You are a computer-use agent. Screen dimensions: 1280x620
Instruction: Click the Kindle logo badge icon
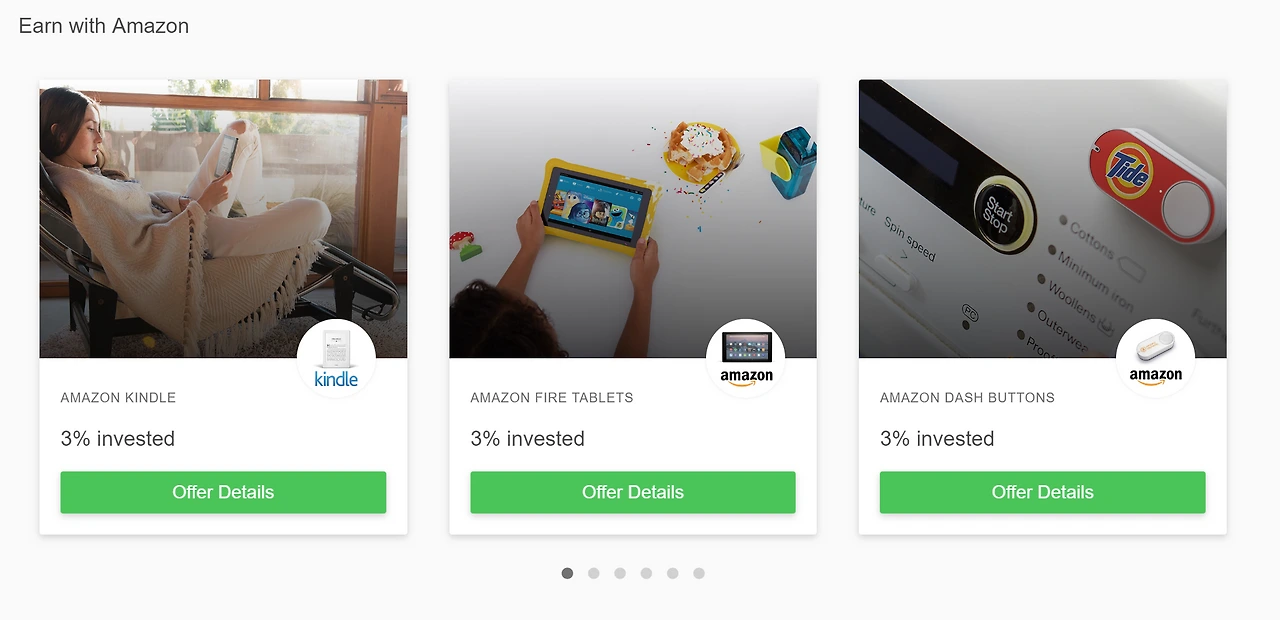pos(336,358)
